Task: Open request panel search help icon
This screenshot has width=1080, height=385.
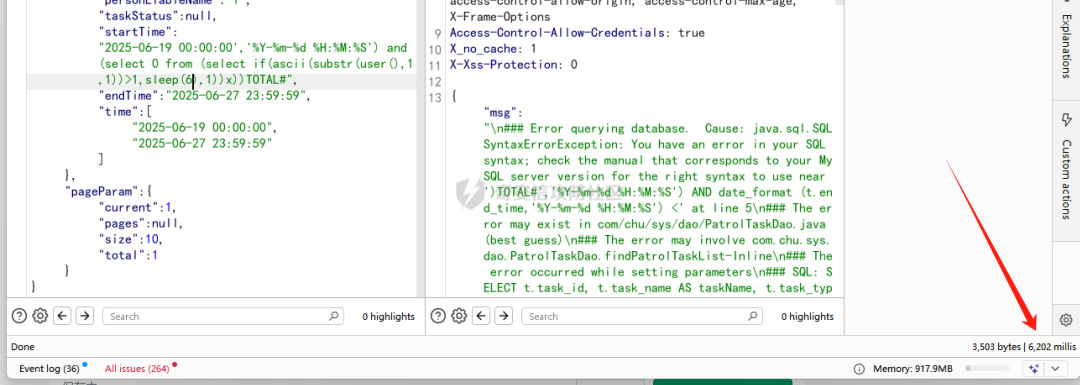Action: click(20, 316)
